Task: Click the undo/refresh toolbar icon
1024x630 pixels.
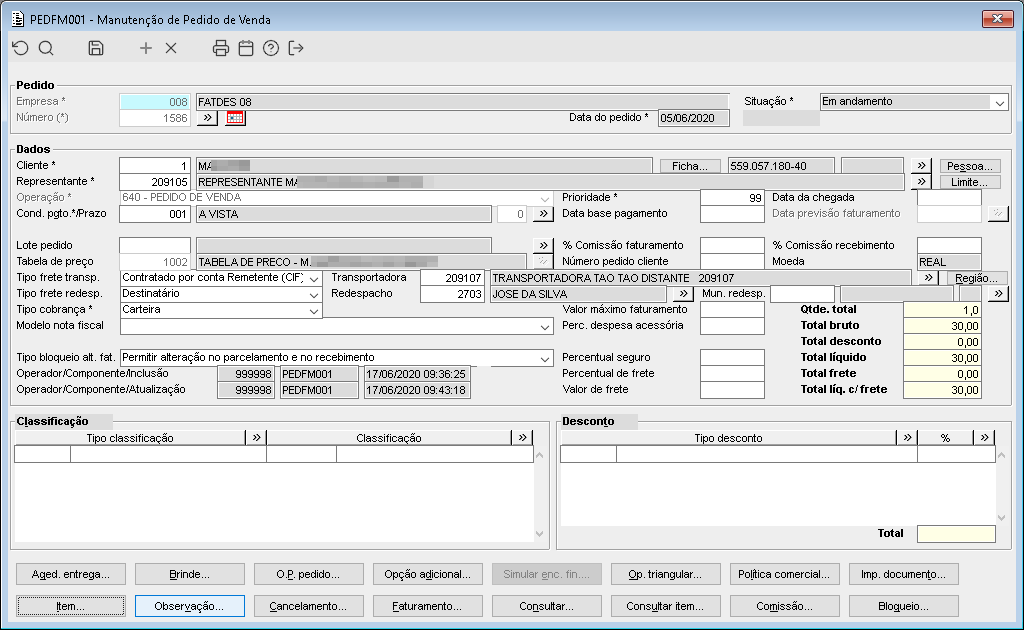Action: click(x=20, y=48)
